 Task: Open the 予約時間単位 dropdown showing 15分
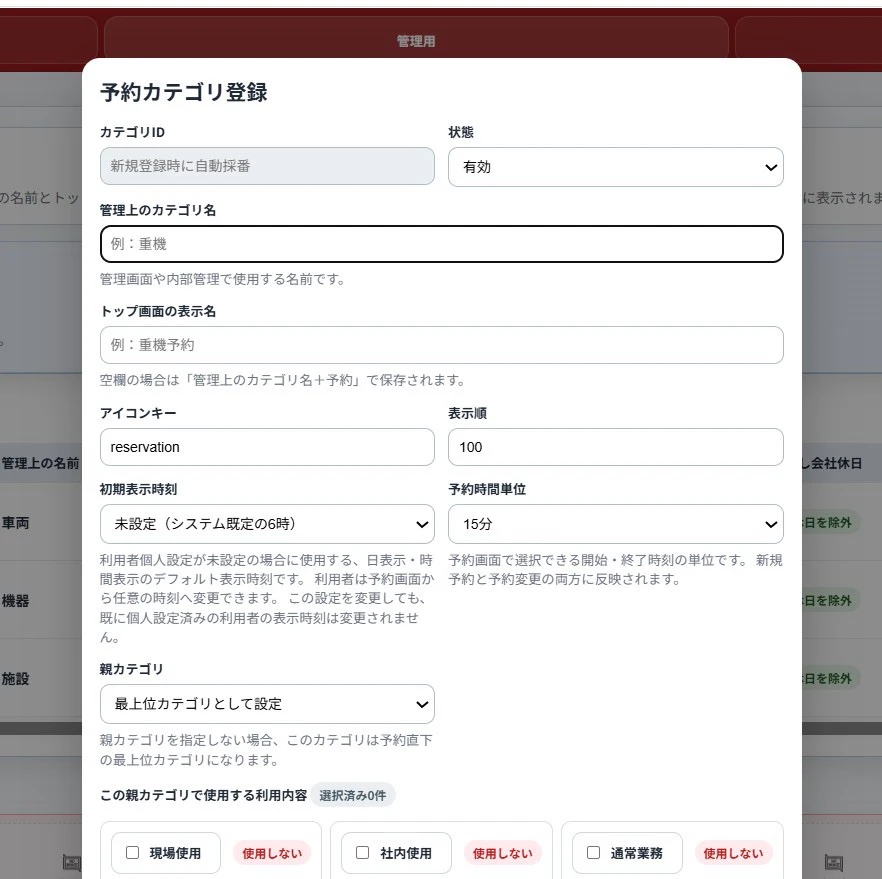[x=615, y=524]
